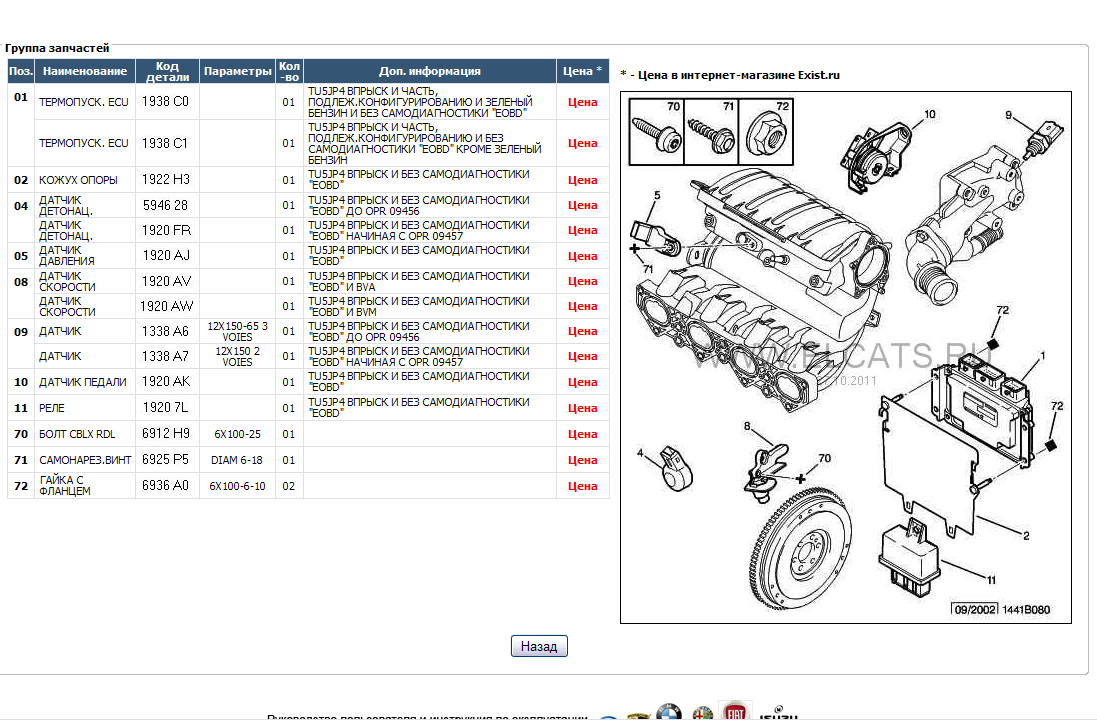Image resolution: width=1097 pixels, height=720 pixels.
Task: Open Цена link for САМОНАРЕЗ.ВИНТ 6925 P5
Action: pyautogui.click(x=582, y=460)
